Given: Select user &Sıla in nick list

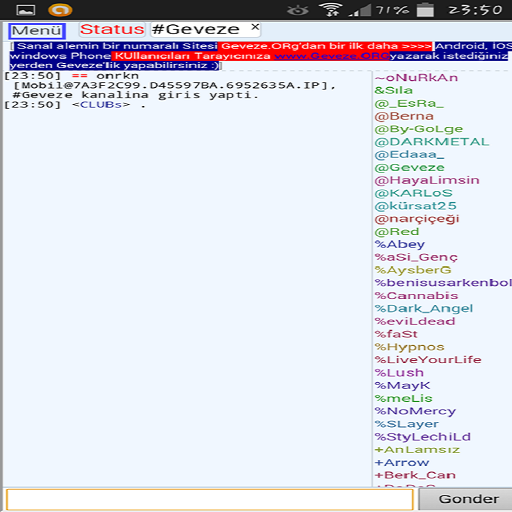Looking at the screenshot, I should (393, 90).
